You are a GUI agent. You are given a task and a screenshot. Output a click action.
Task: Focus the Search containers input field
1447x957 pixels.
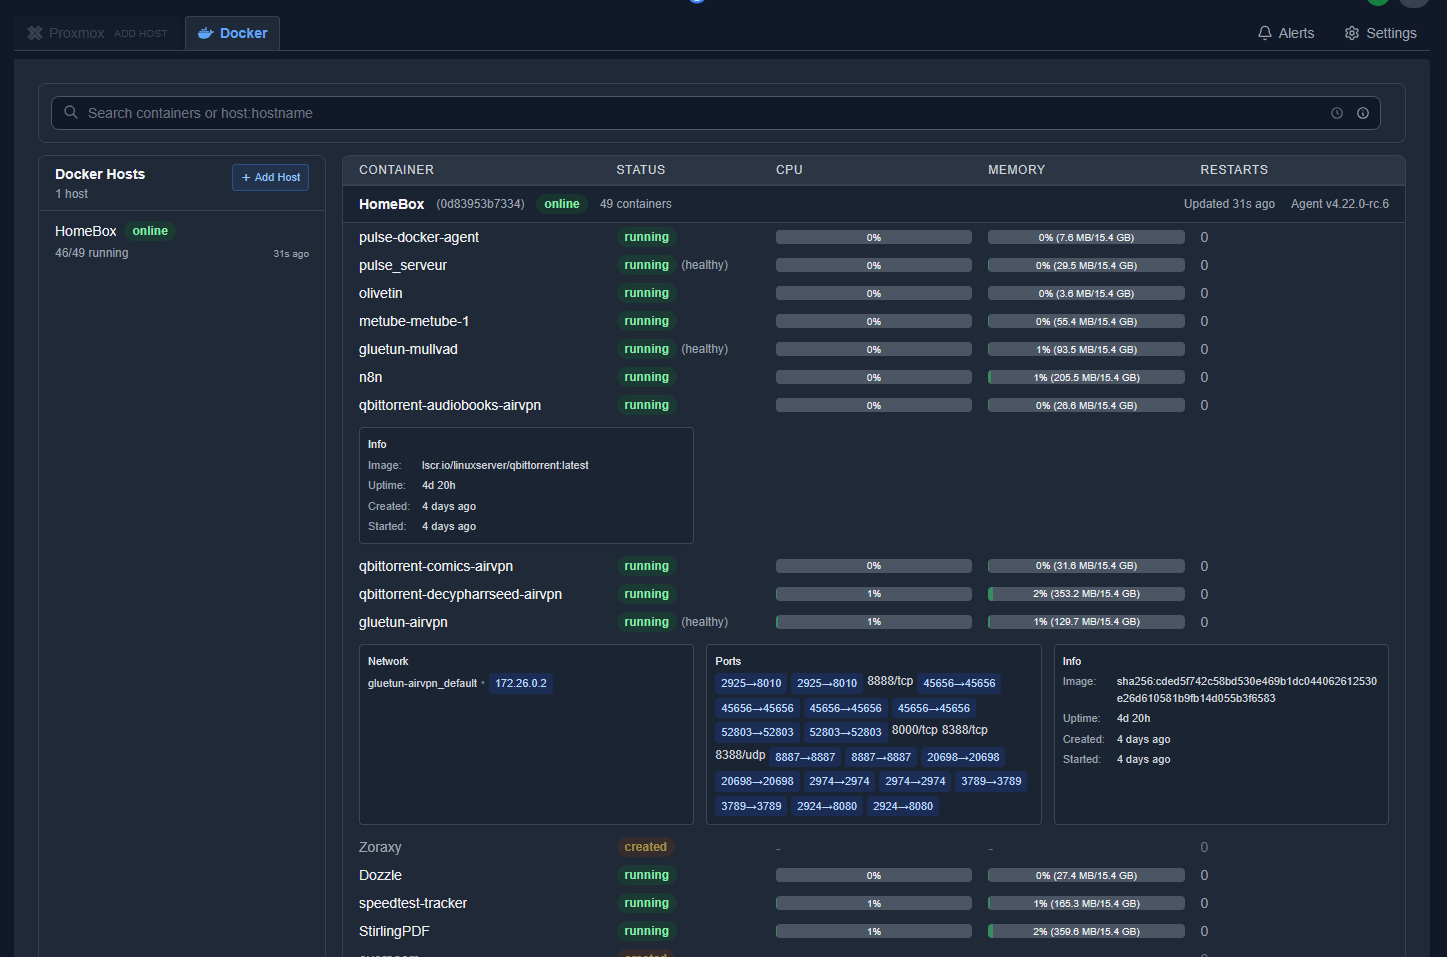coord(700,113)
